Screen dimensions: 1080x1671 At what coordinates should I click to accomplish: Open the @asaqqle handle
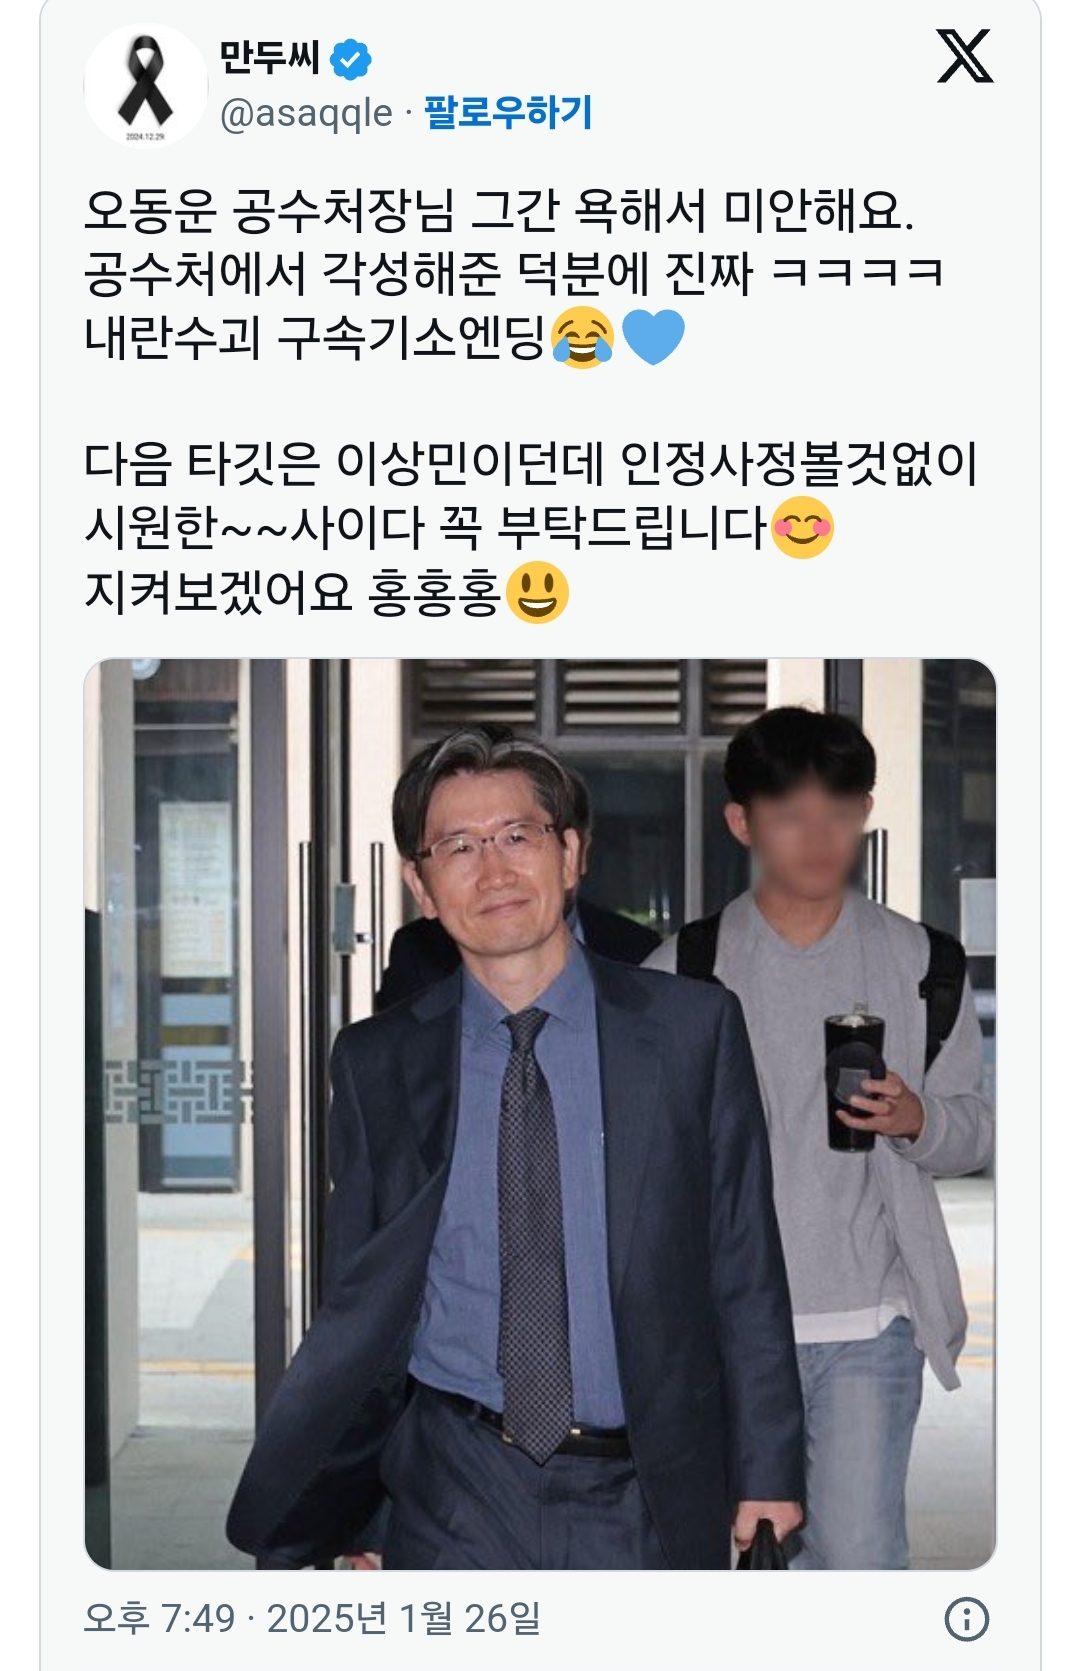click(306, 113)
